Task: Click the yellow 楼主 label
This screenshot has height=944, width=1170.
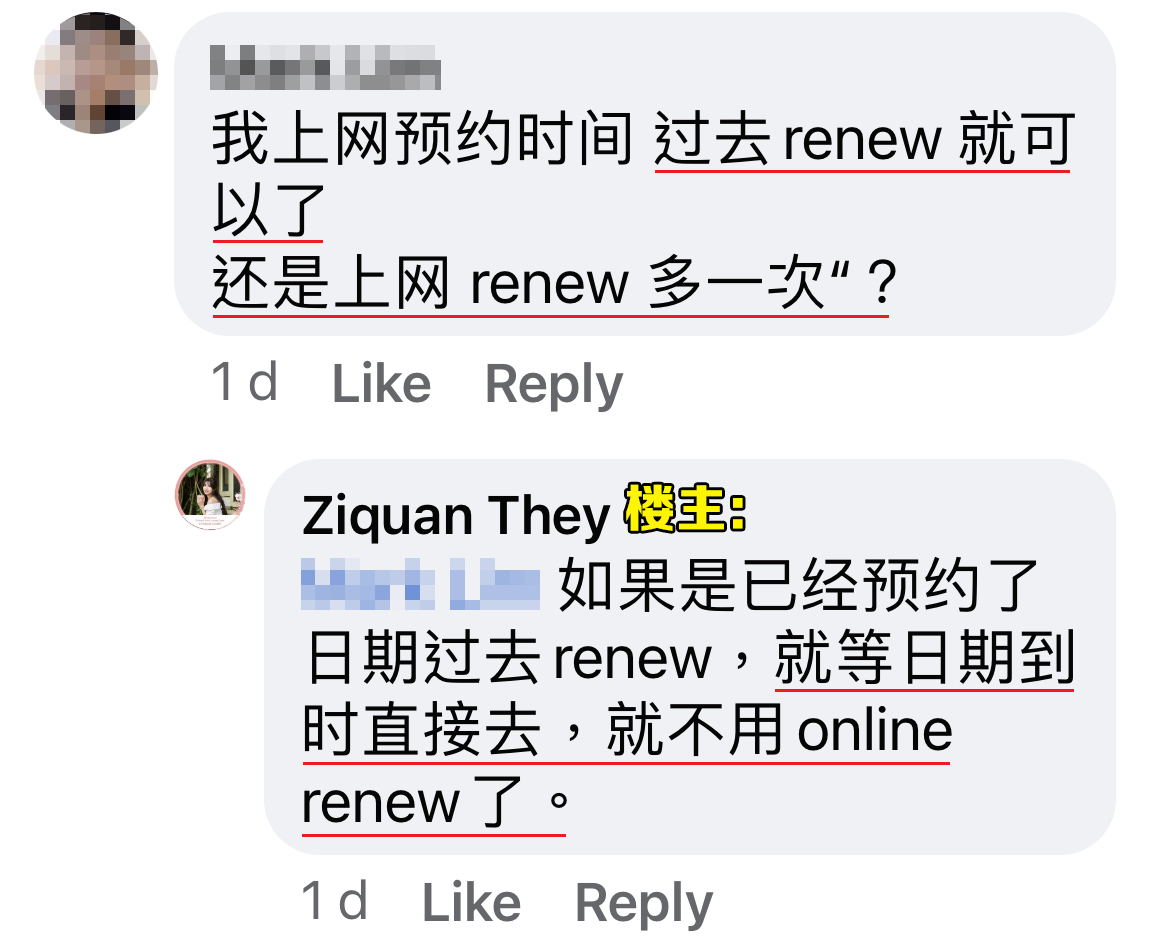Action: coord(685,508)
